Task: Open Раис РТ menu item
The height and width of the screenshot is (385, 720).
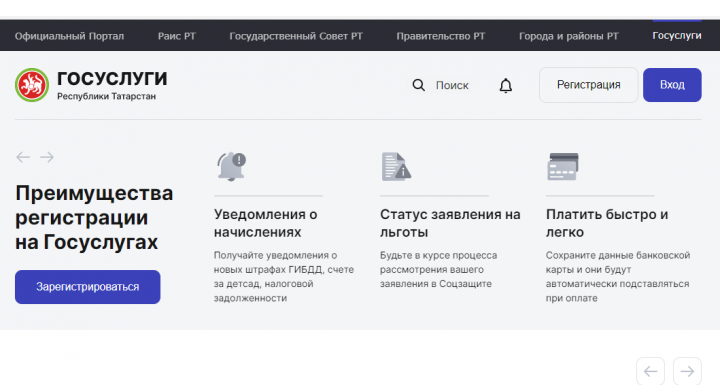Action: point(177,36)
